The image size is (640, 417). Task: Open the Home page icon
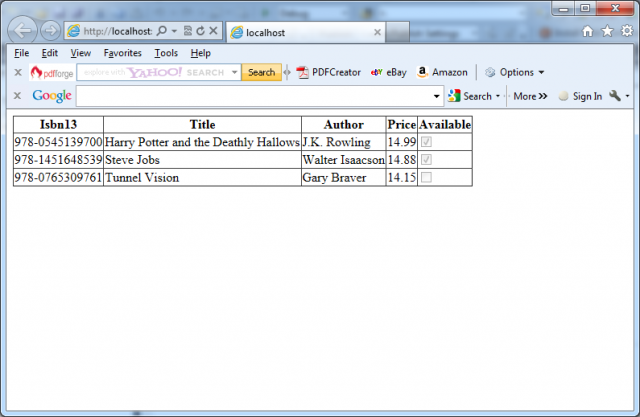coord(588,31)
